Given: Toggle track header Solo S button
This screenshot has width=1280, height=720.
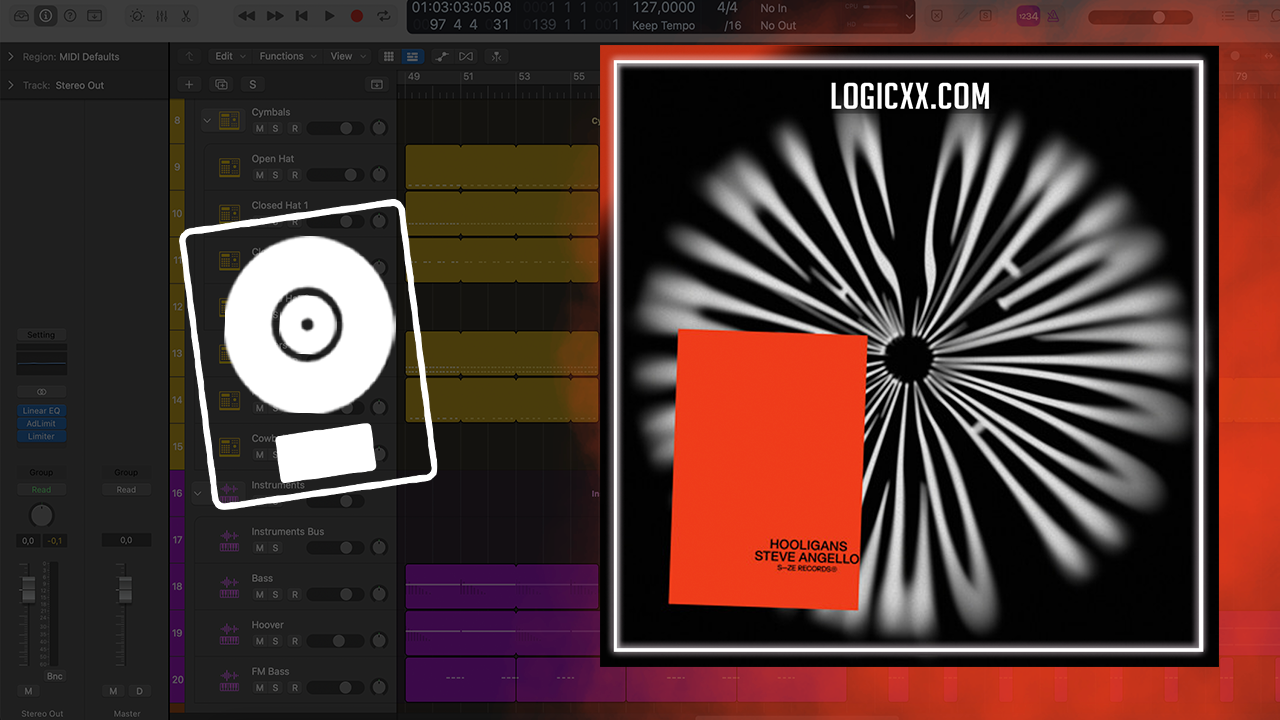Looking at the screenshot, I should pyautogui.click(x=253, y=85).
